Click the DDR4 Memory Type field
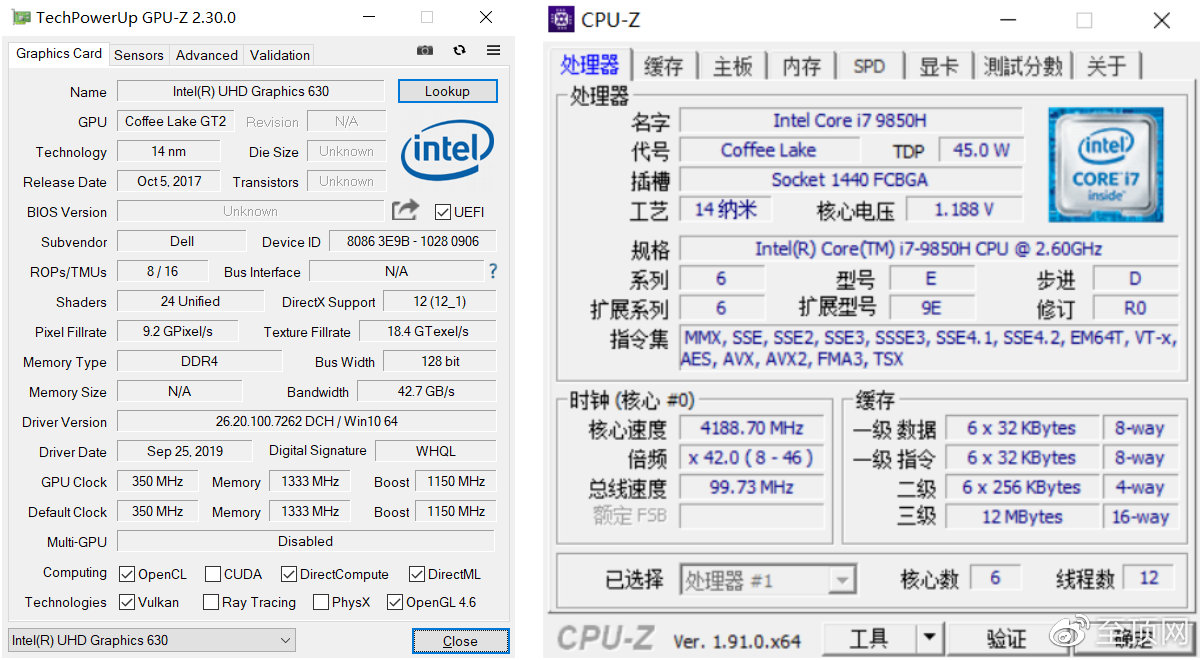 coord(199,361)
